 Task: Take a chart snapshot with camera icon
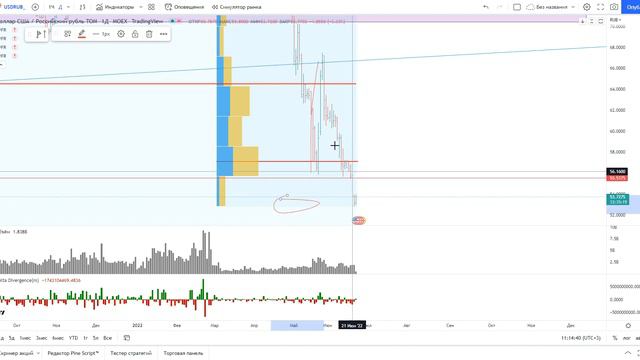(x=614, y=7)
